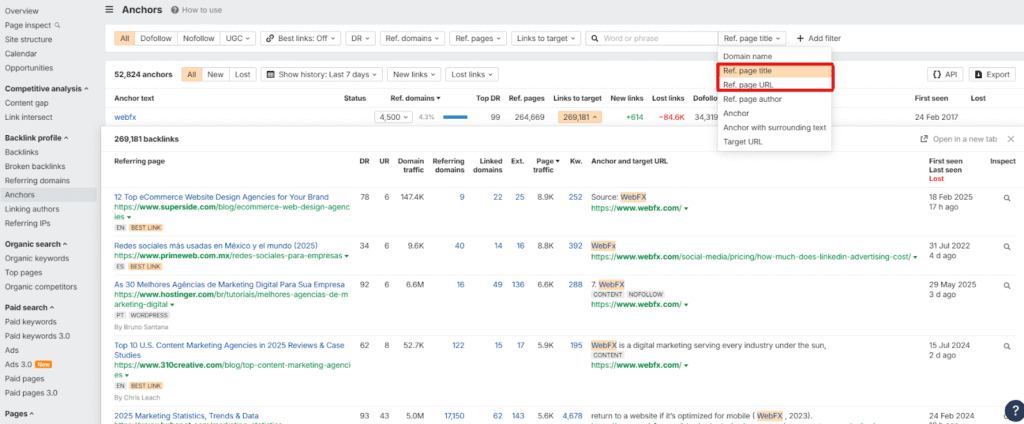Viewport: 1024px width, 424px height.
Task: Click the Export download icon button
Action: pyautogui.click(x=992, y=74)
